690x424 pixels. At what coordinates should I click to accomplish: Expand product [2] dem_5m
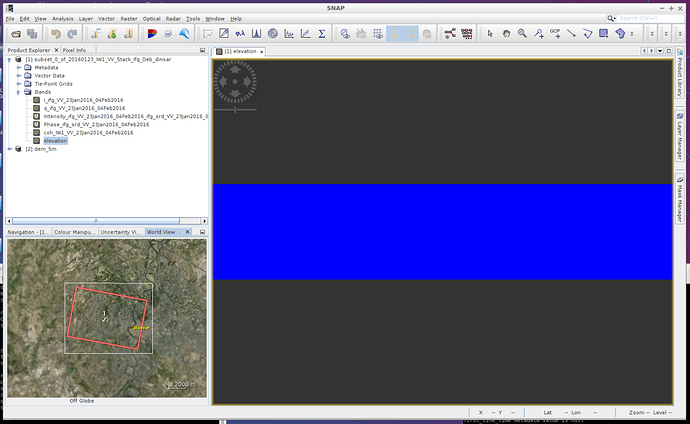click(9, 149)
